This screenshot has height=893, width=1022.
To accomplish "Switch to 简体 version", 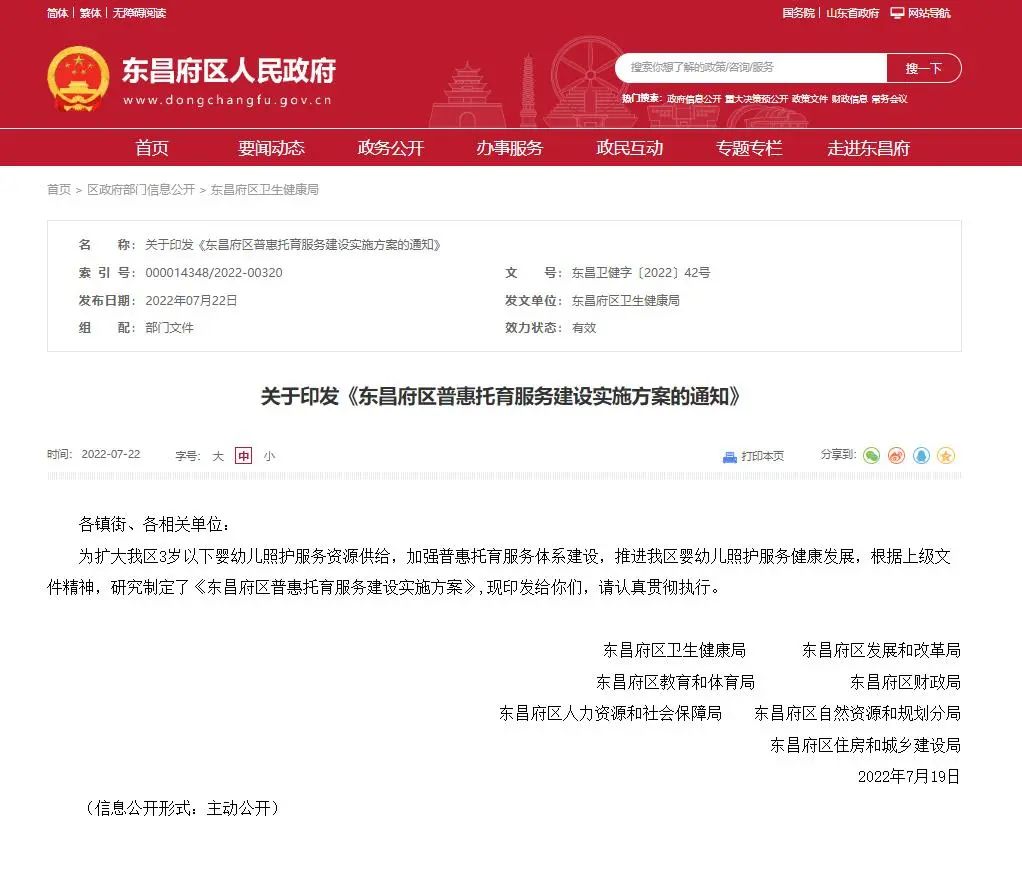I will (57, 13).
